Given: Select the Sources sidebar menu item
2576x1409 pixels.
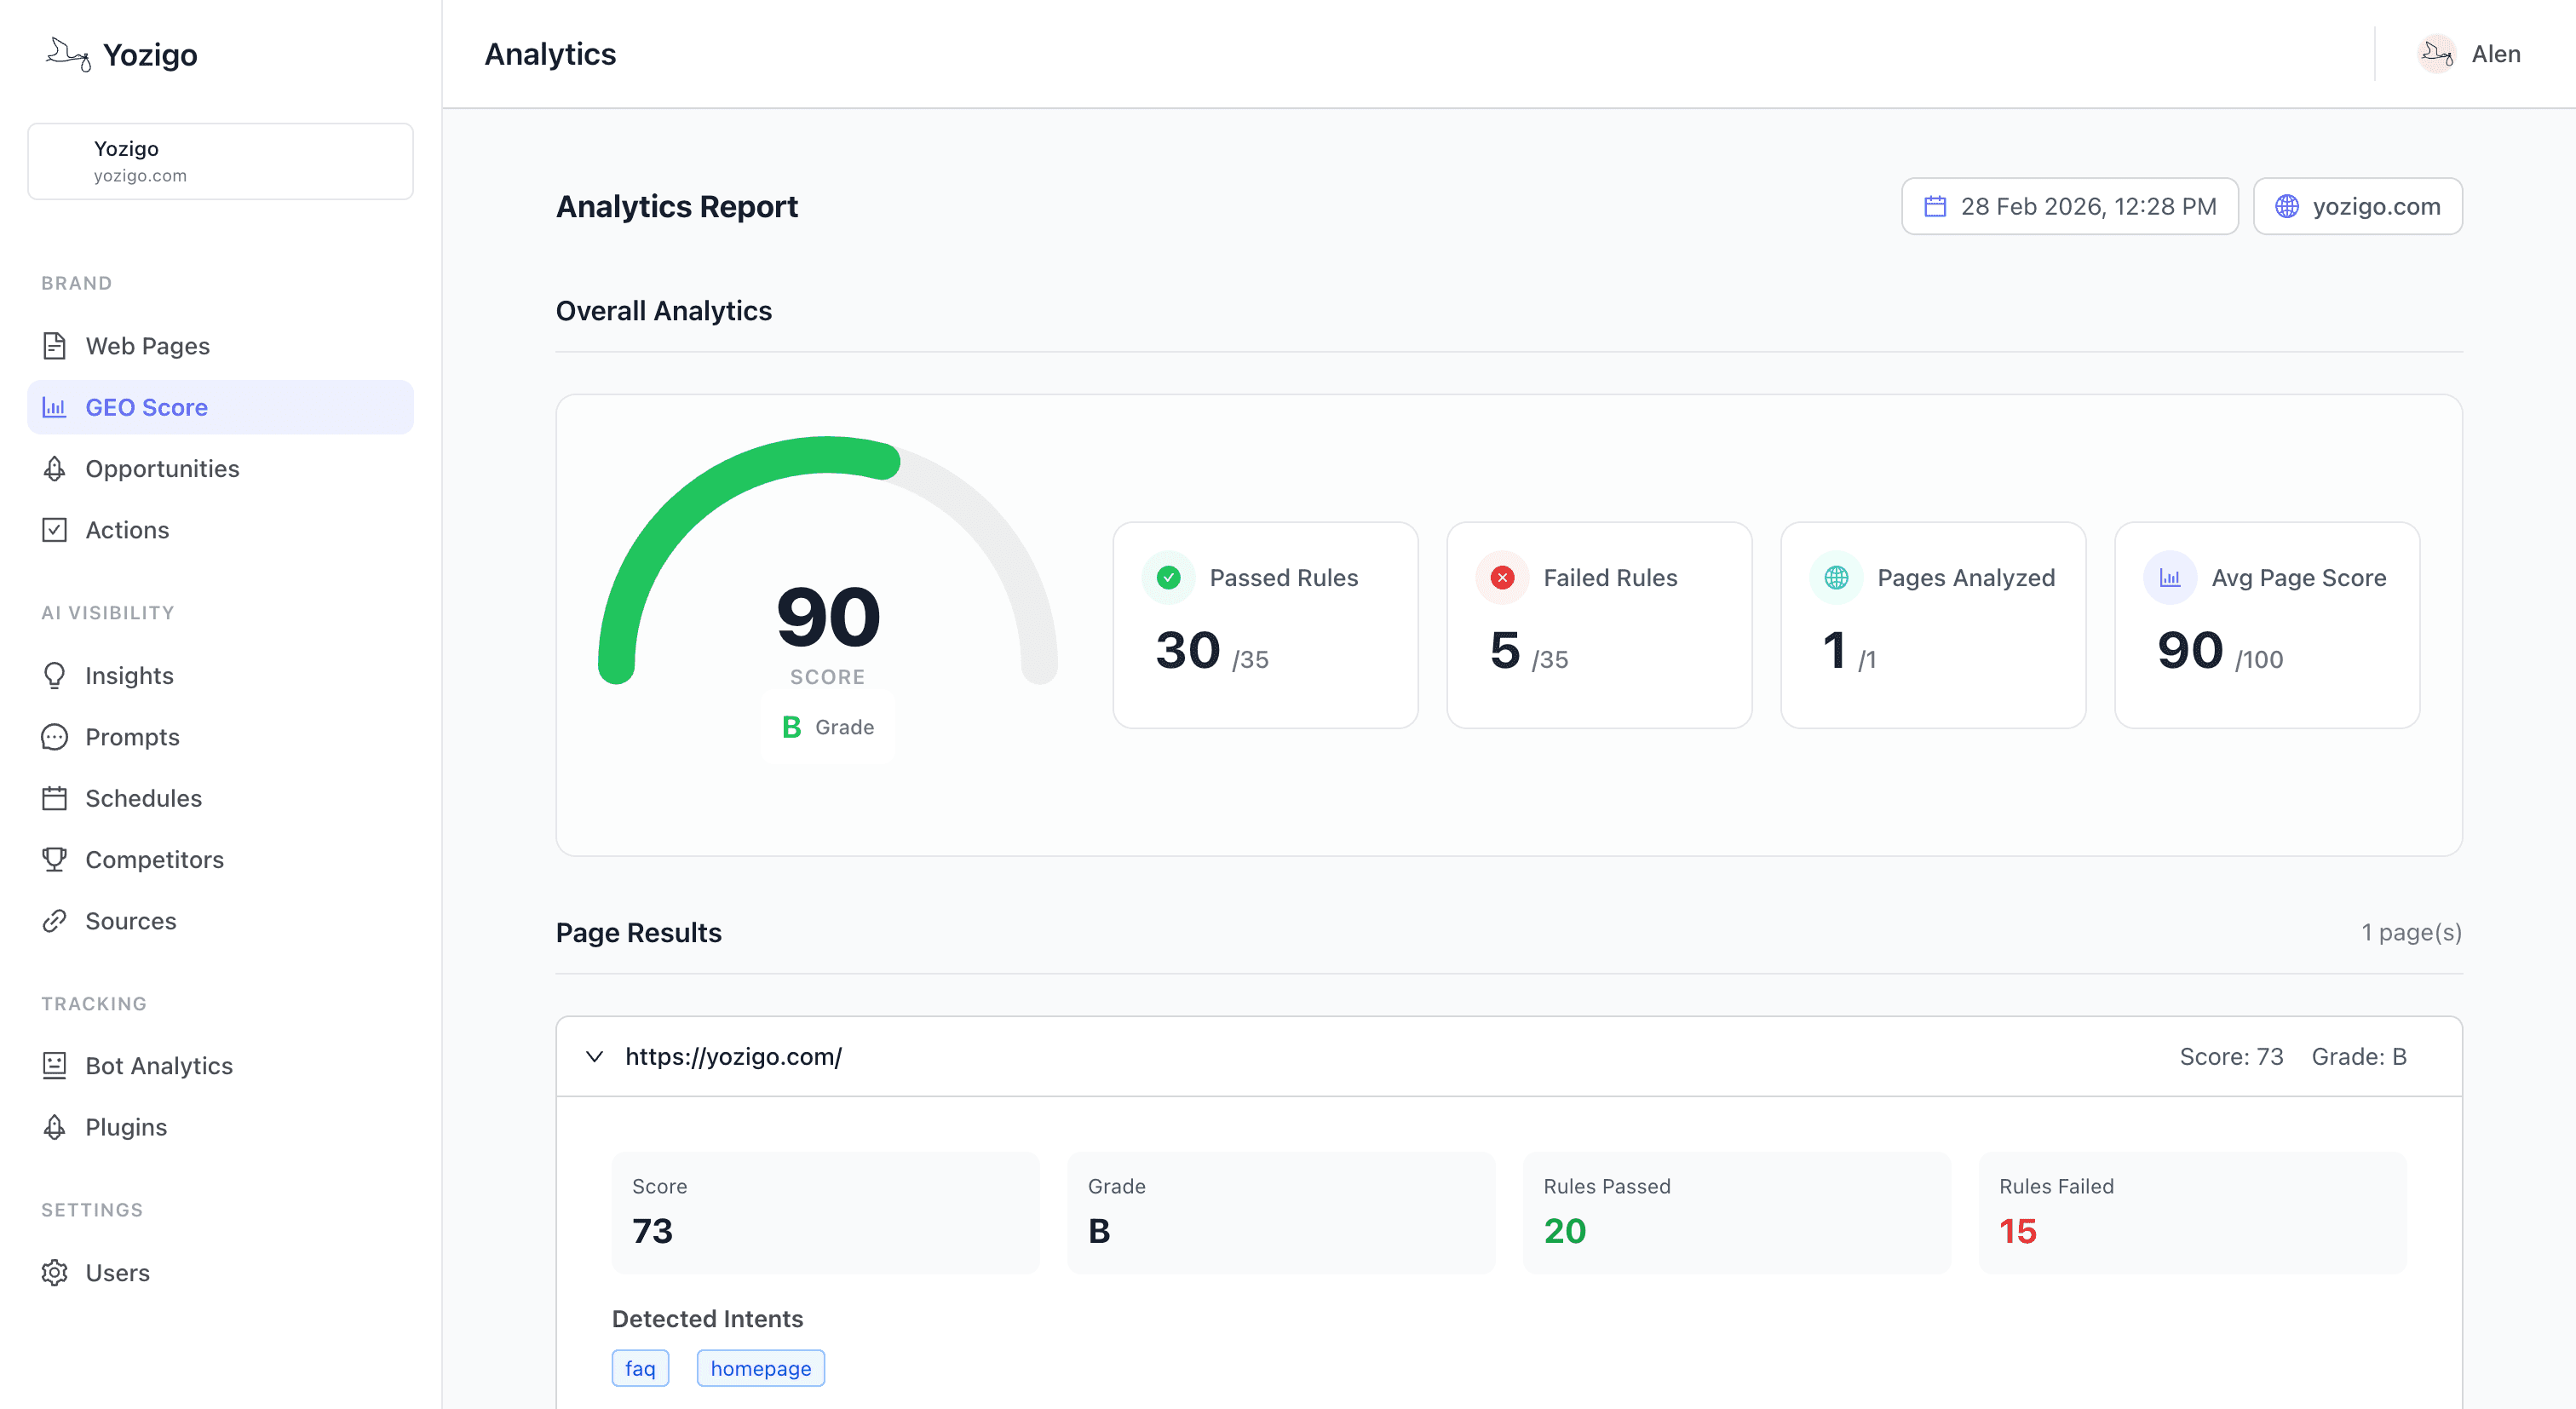Looking at the screenshot, I should (x=130, y=921).
